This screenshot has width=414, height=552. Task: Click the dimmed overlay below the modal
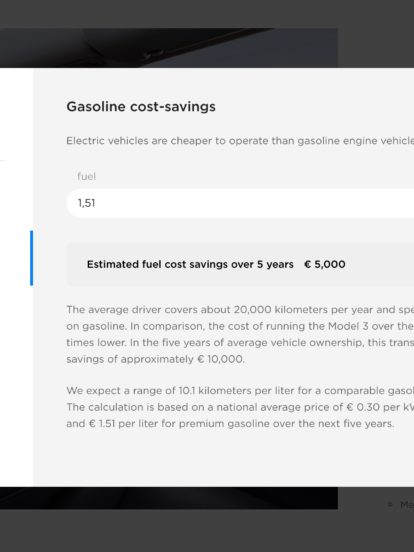207,532
